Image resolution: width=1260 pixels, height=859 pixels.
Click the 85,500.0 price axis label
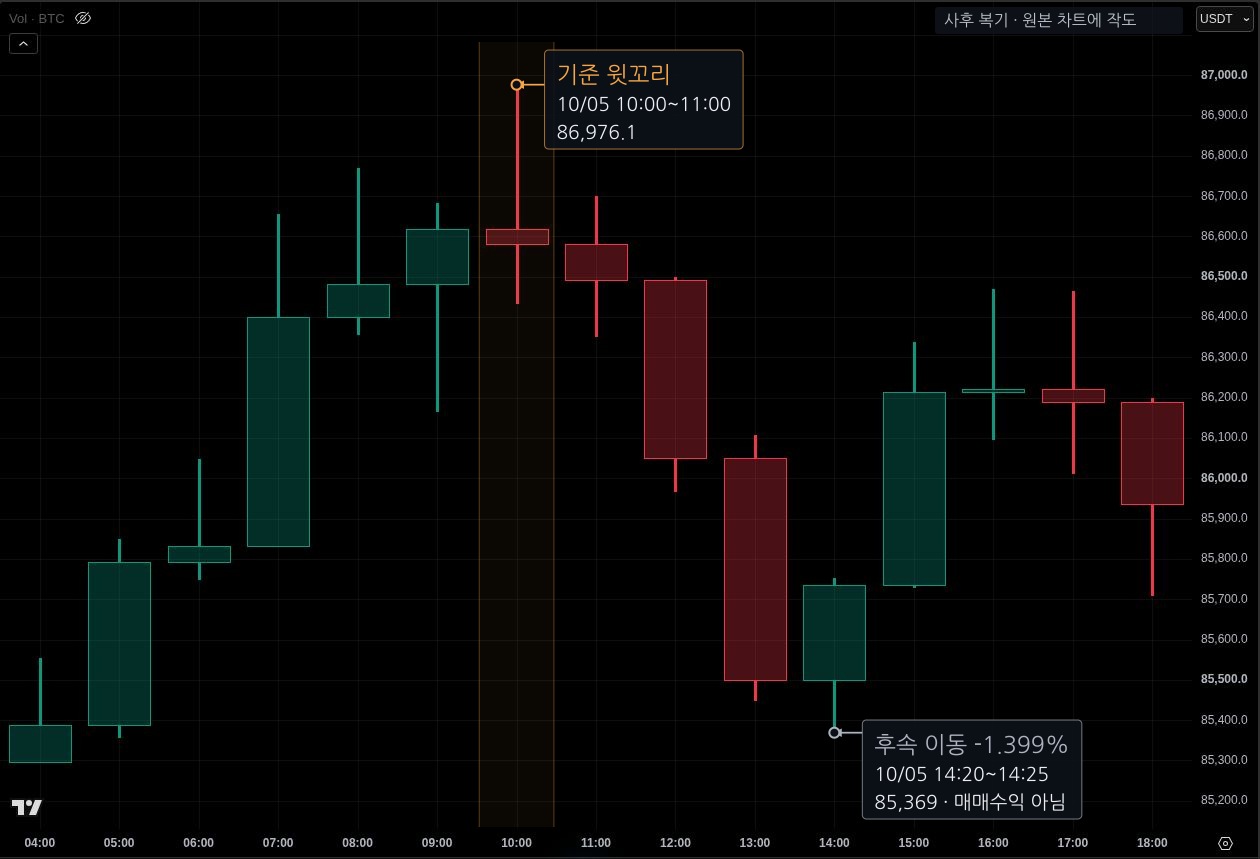(1222, 679)
